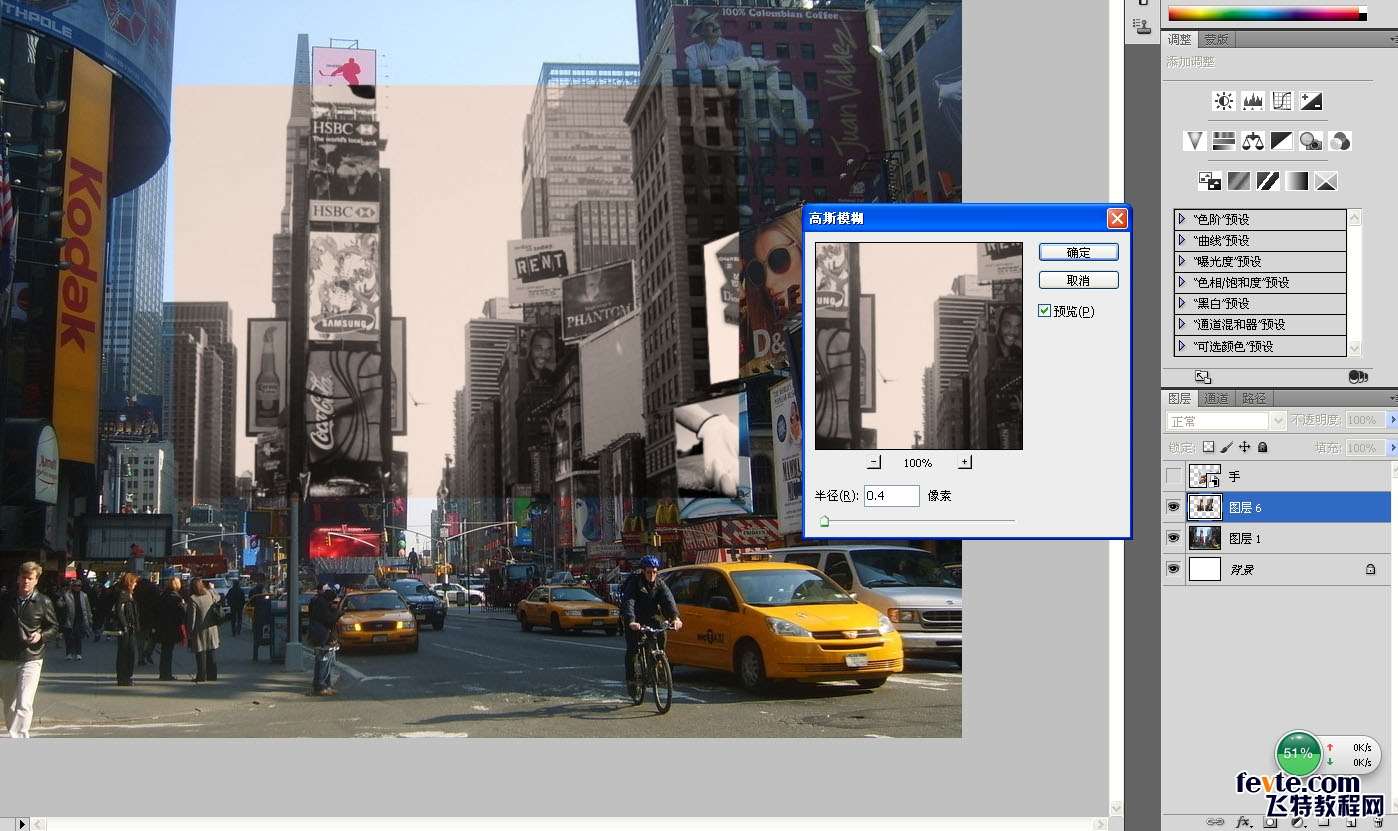Pick a color from the spectrum ramp
The width and height of the screenshot is (1398, 831).
click(1266, 14)
